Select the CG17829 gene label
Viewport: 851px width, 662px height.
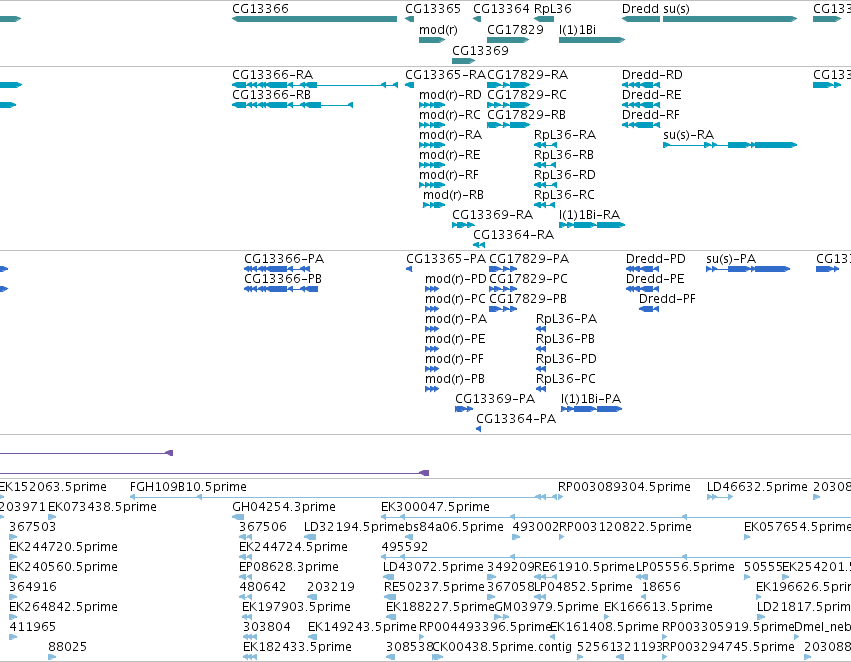[515, 29]
